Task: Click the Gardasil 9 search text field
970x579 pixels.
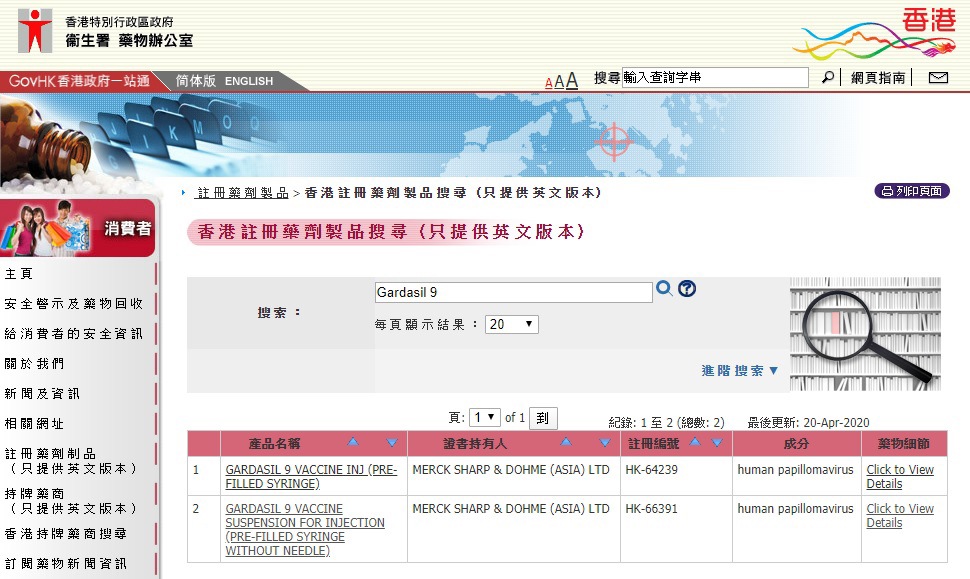Action: (513, 292)
